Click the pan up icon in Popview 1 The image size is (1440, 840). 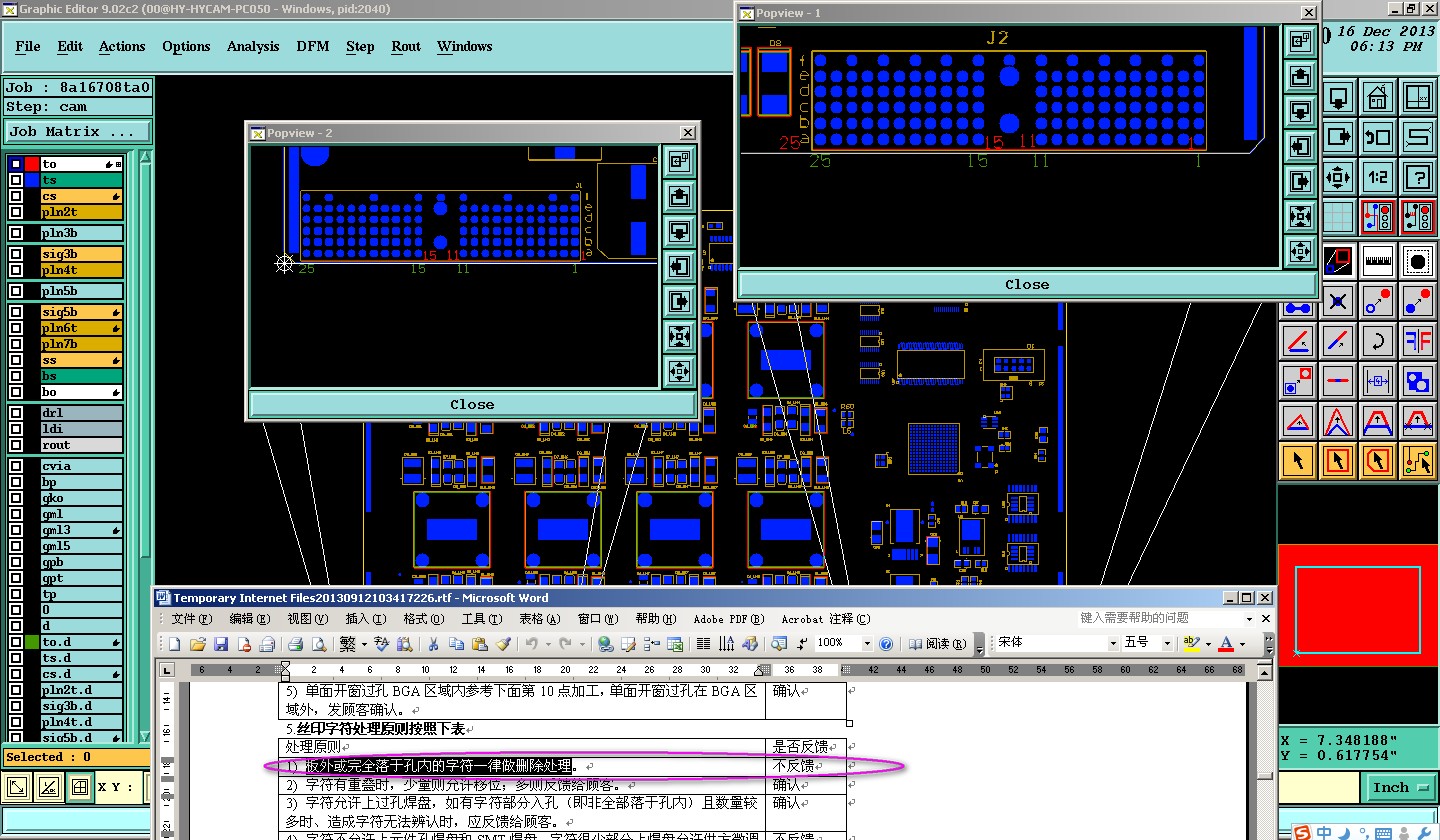1300,76
